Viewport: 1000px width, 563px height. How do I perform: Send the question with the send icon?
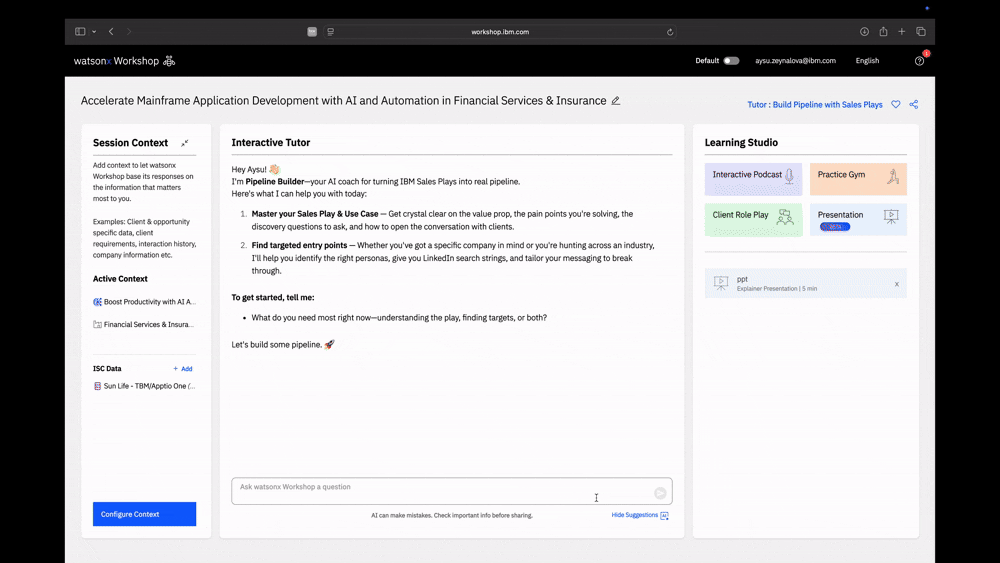point(660,493)
